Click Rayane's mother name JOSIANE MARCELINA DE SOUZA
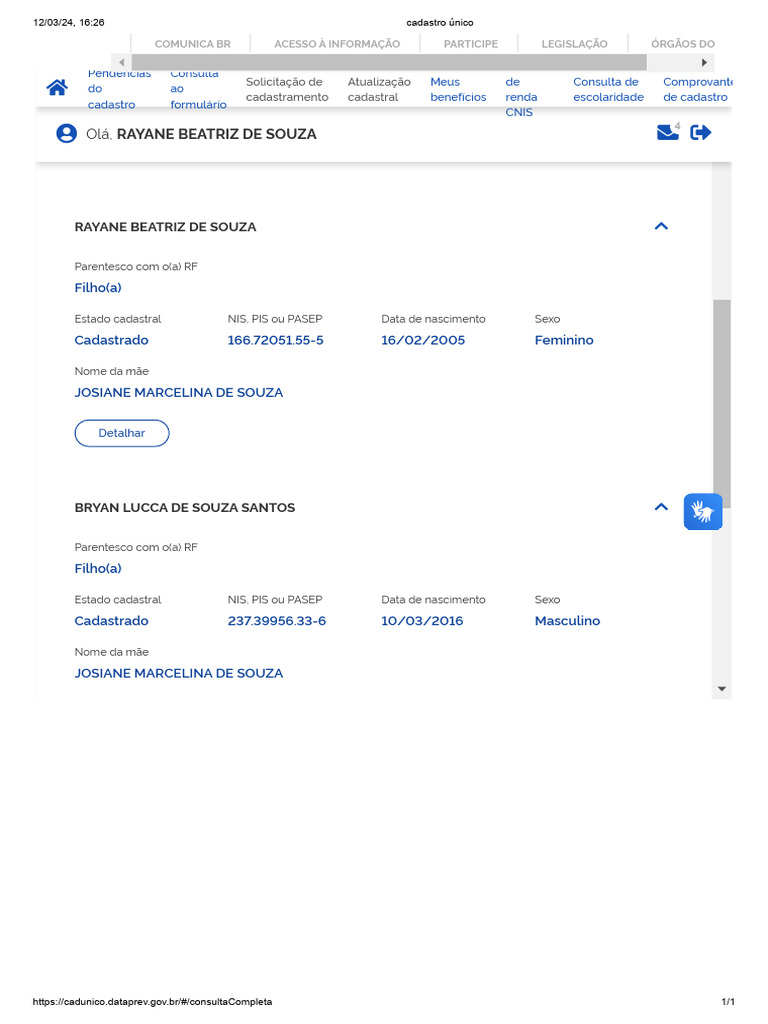The width and height of the screenshot is (768, 1024). click(178, 392)
